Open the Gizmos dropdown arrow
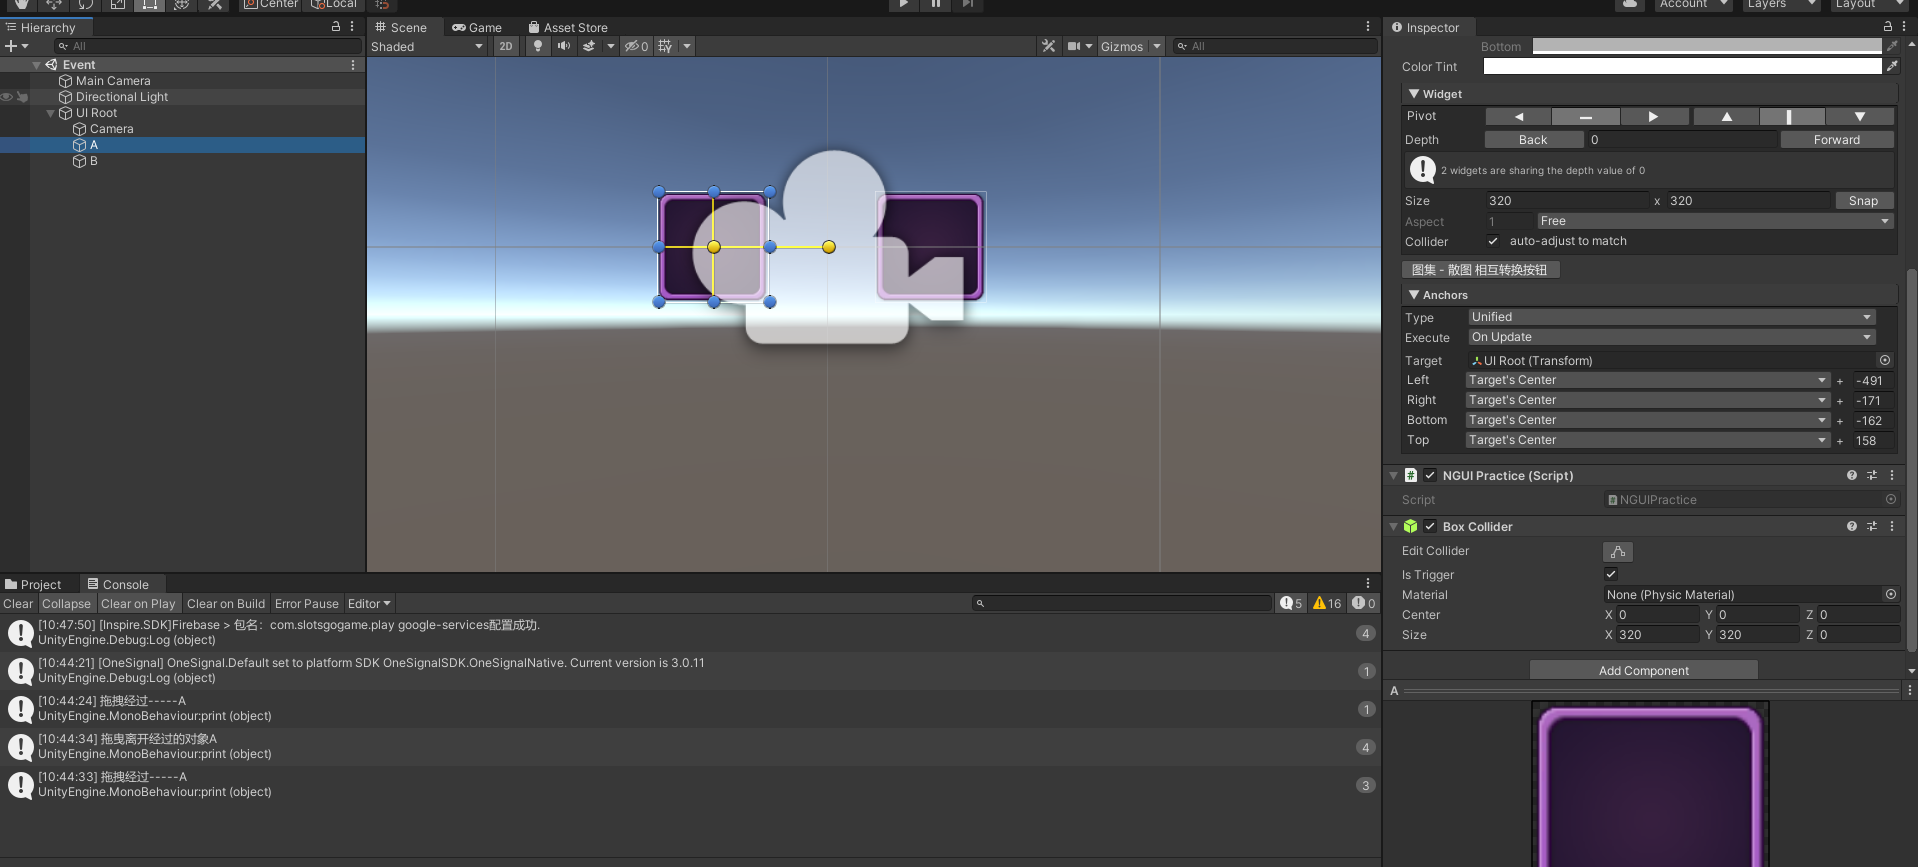The image size is (1918, 867). [1157, 46]
